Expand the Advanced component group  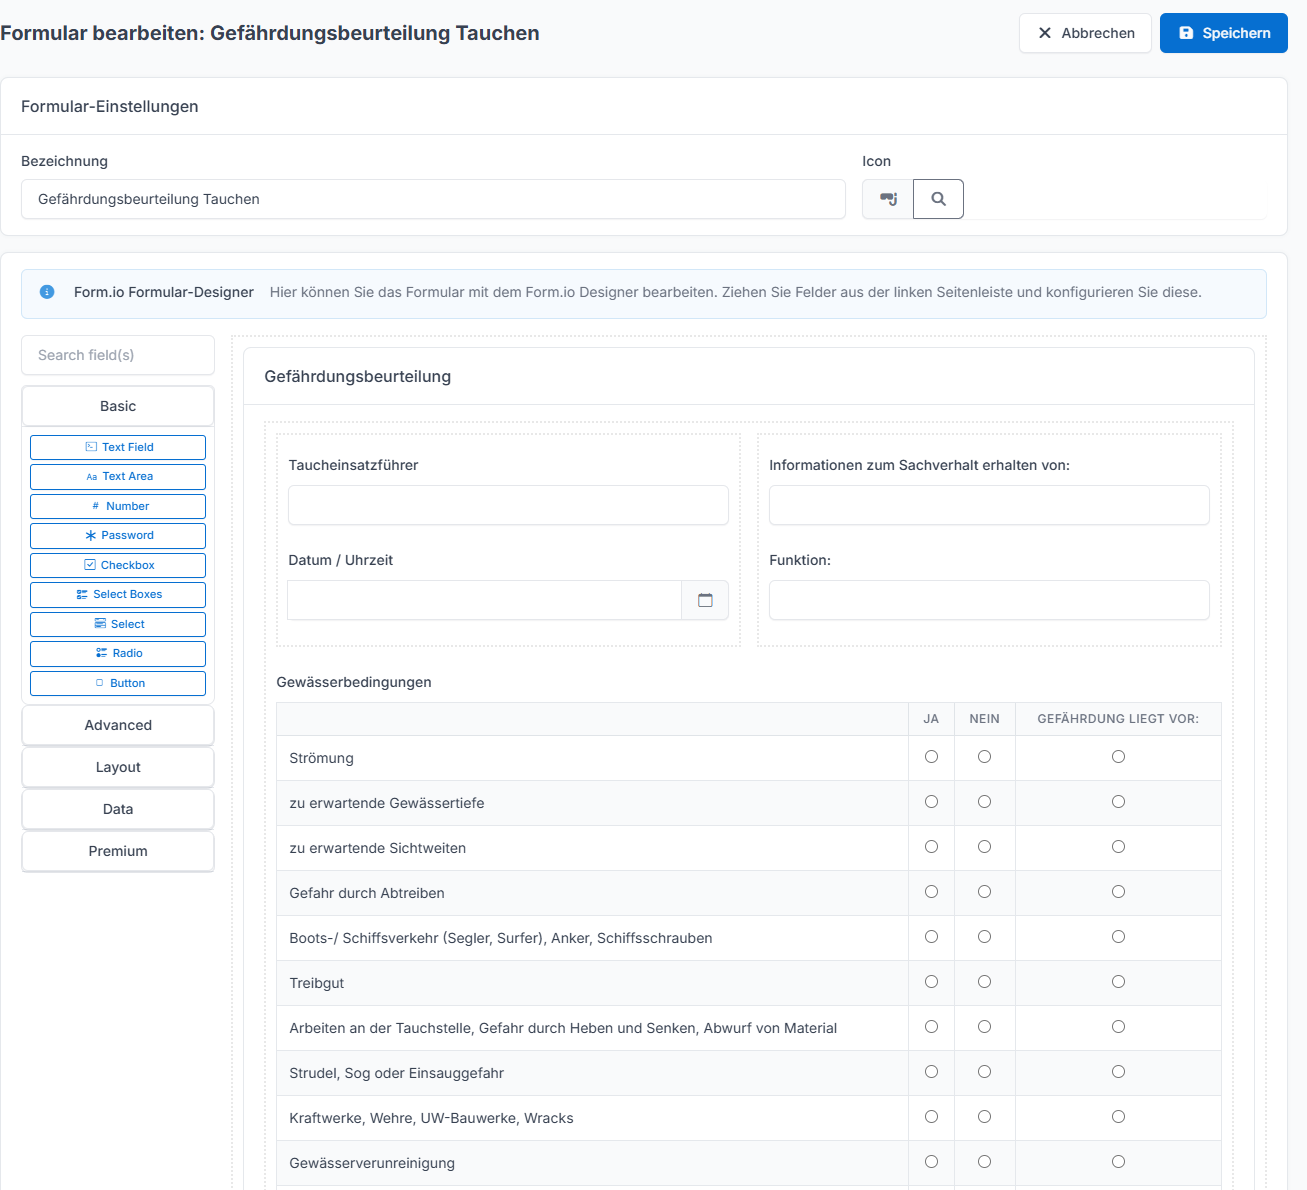point(118,725)
